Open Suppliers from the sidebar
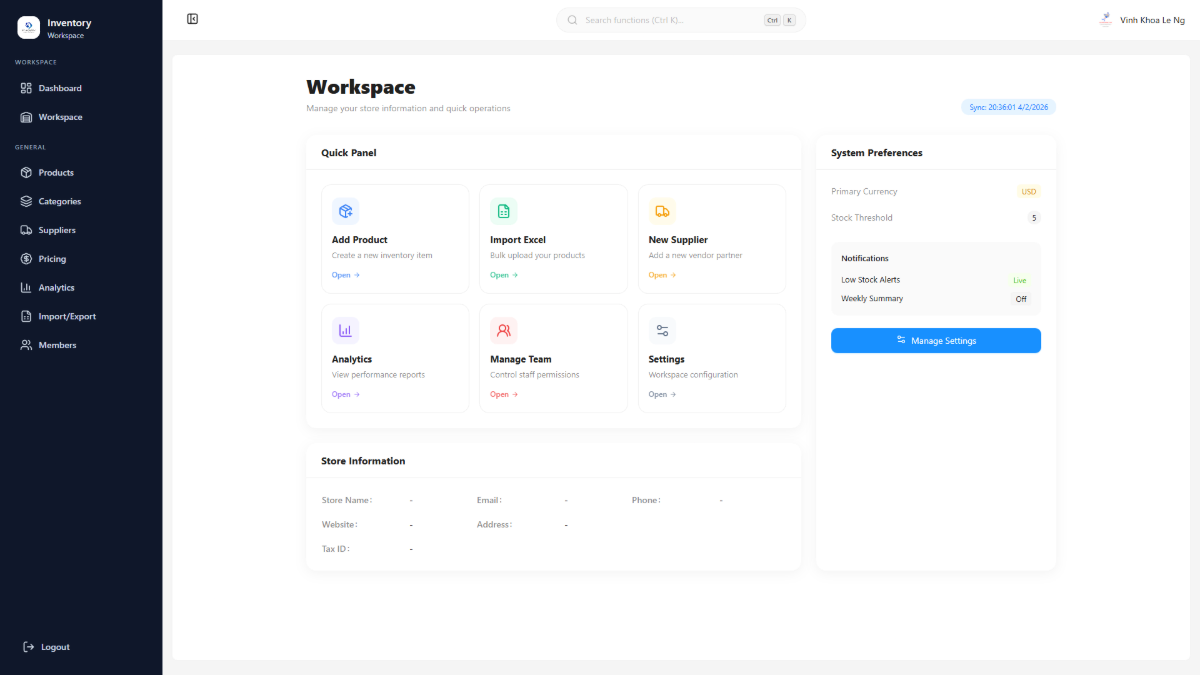This screenshot has height=675, width=1200. tap(24, 230)
